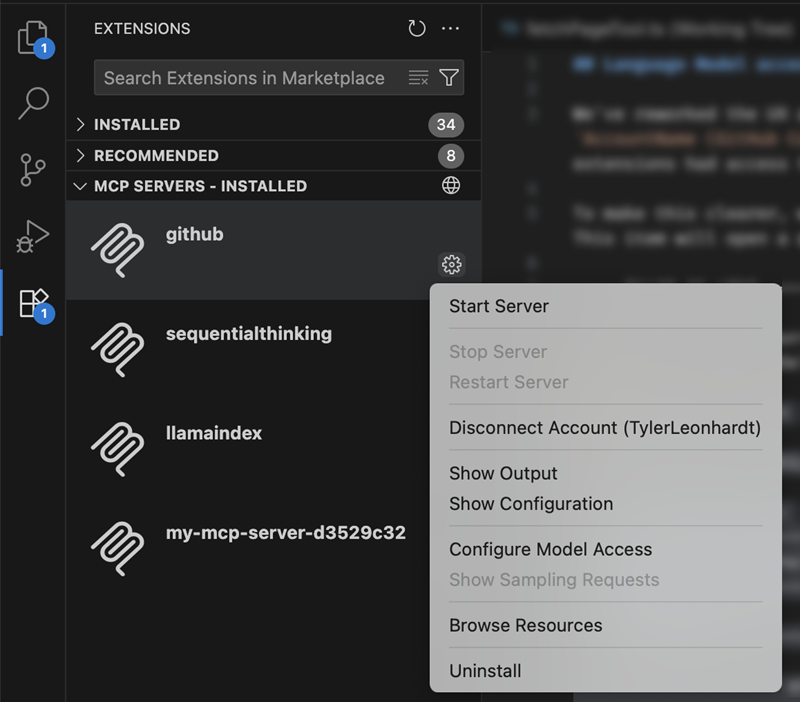800x702 pixels.
Task: Refresh the extensions list
Action: [x=417, y=29]
